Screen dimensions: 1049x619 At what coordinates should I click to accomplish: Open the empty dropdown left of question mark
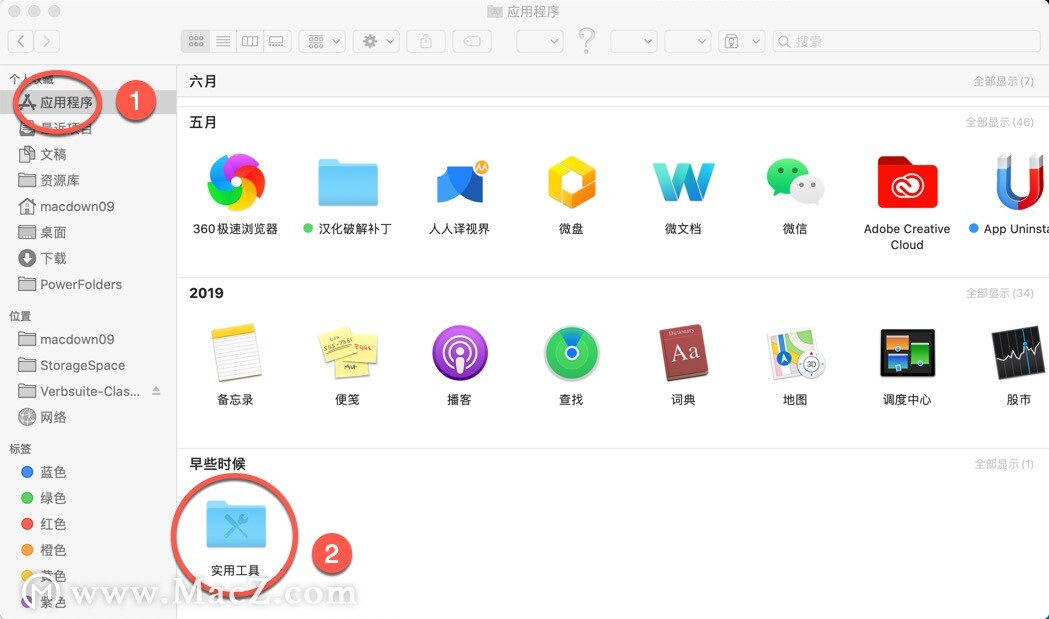(x=539, y=41)
